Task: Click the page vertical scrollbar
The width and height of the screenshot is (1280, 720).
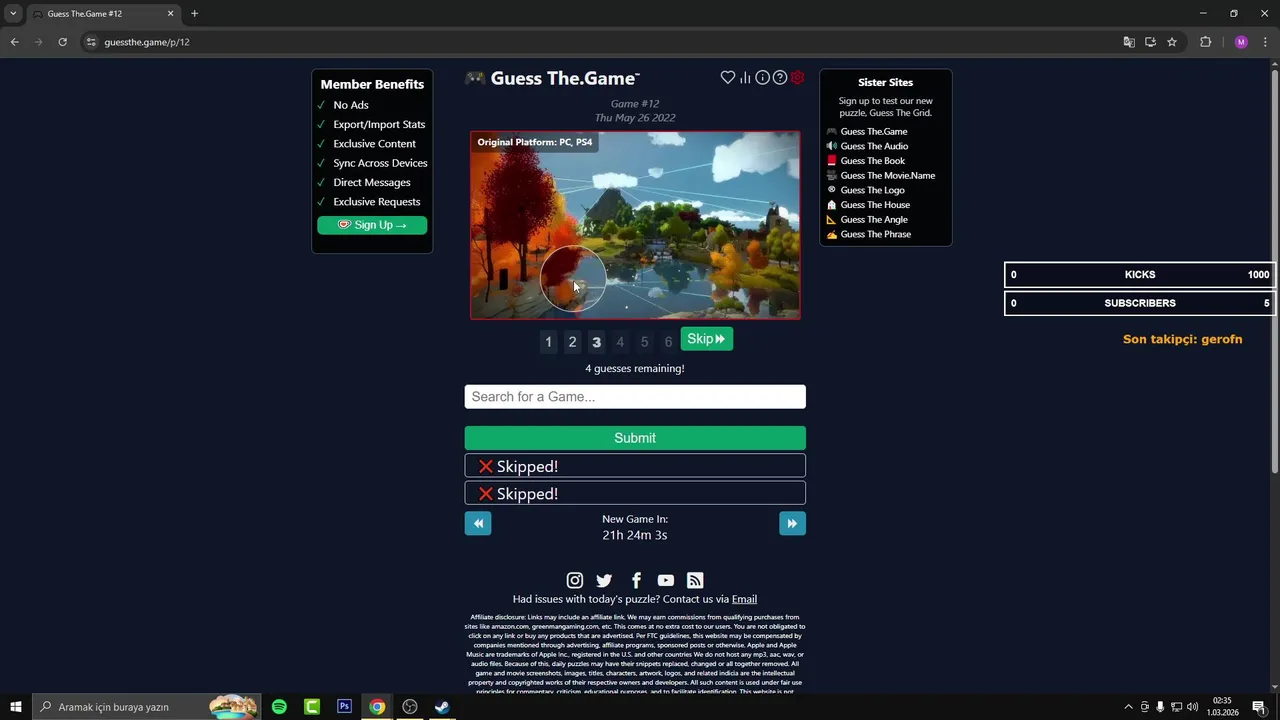Action: tap(1274, 270)
